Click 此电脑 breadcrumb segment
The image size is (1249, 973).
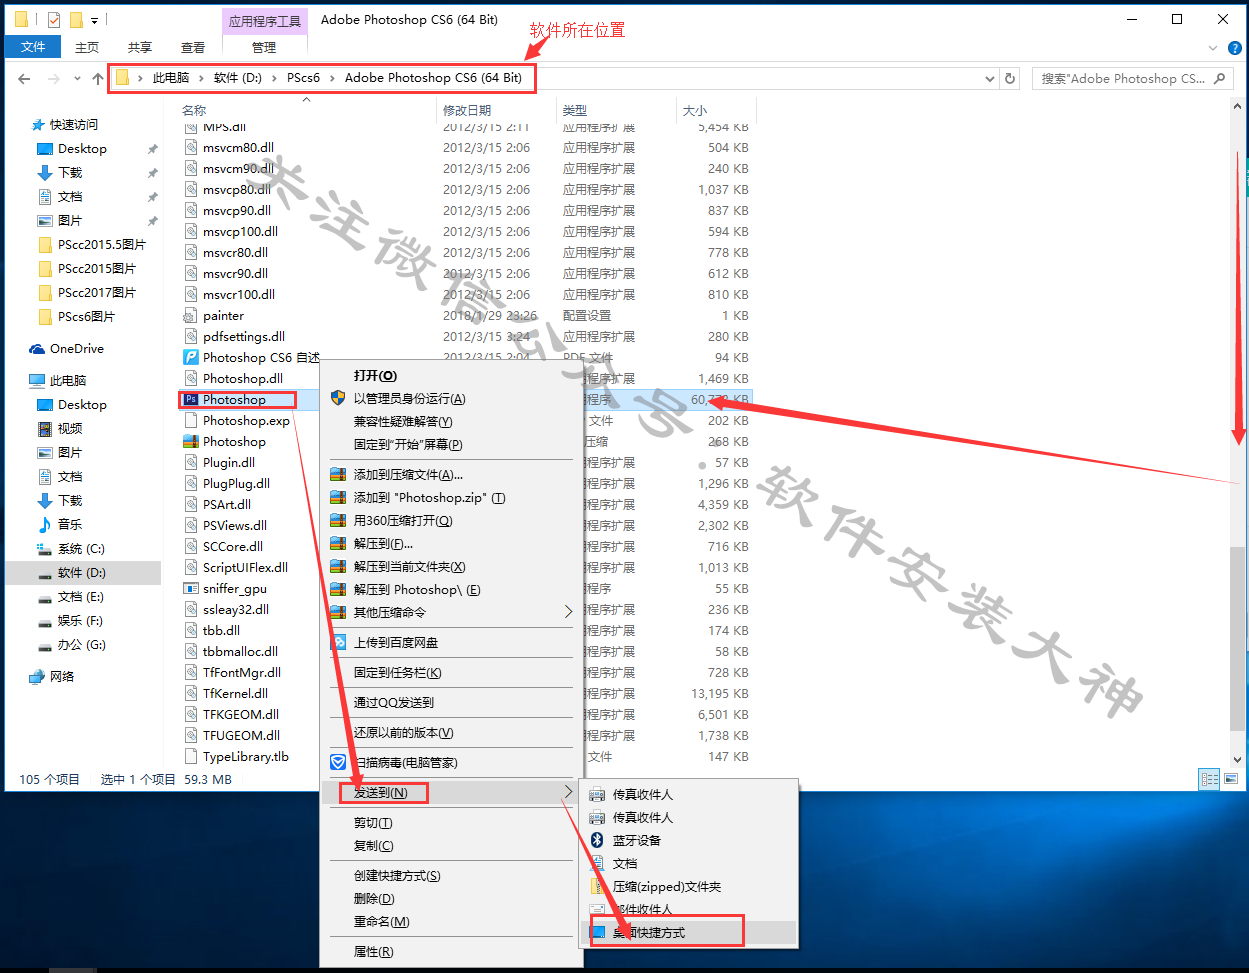pyautogui.click(x=170, y=77)
